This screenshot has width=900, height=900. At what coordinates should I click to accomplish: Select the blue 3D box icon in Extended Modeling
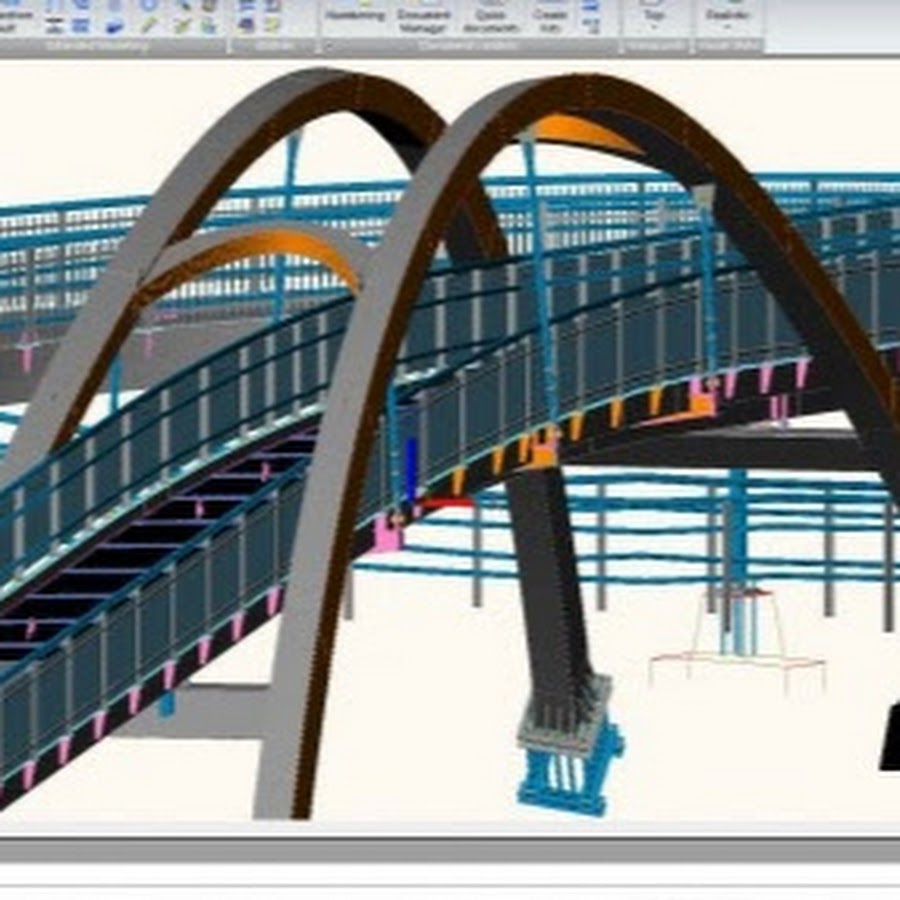pyautogui.click(x=115, y=25)
